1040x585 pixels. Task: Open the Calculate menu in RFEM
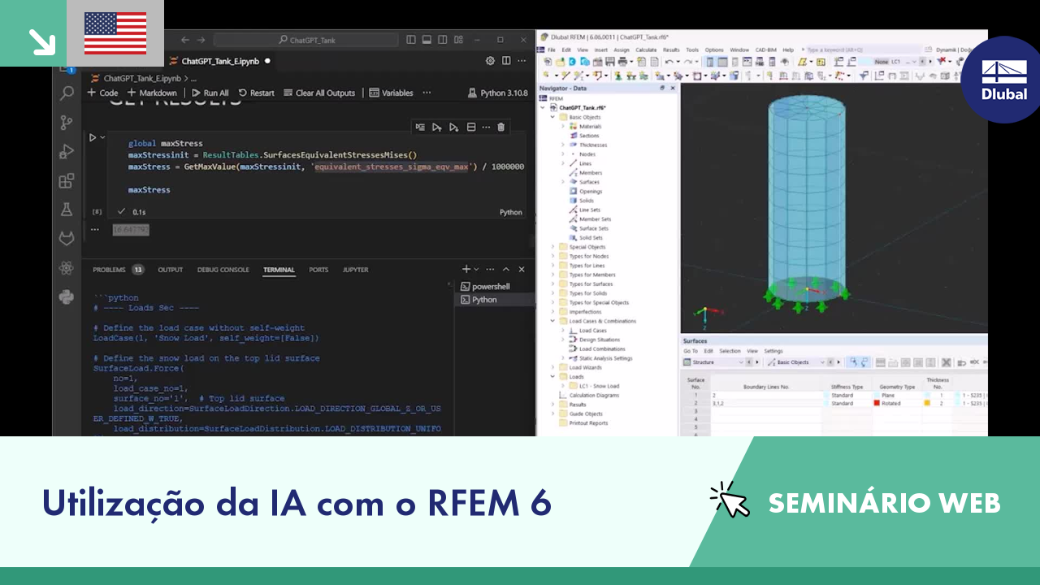point(645,50)
